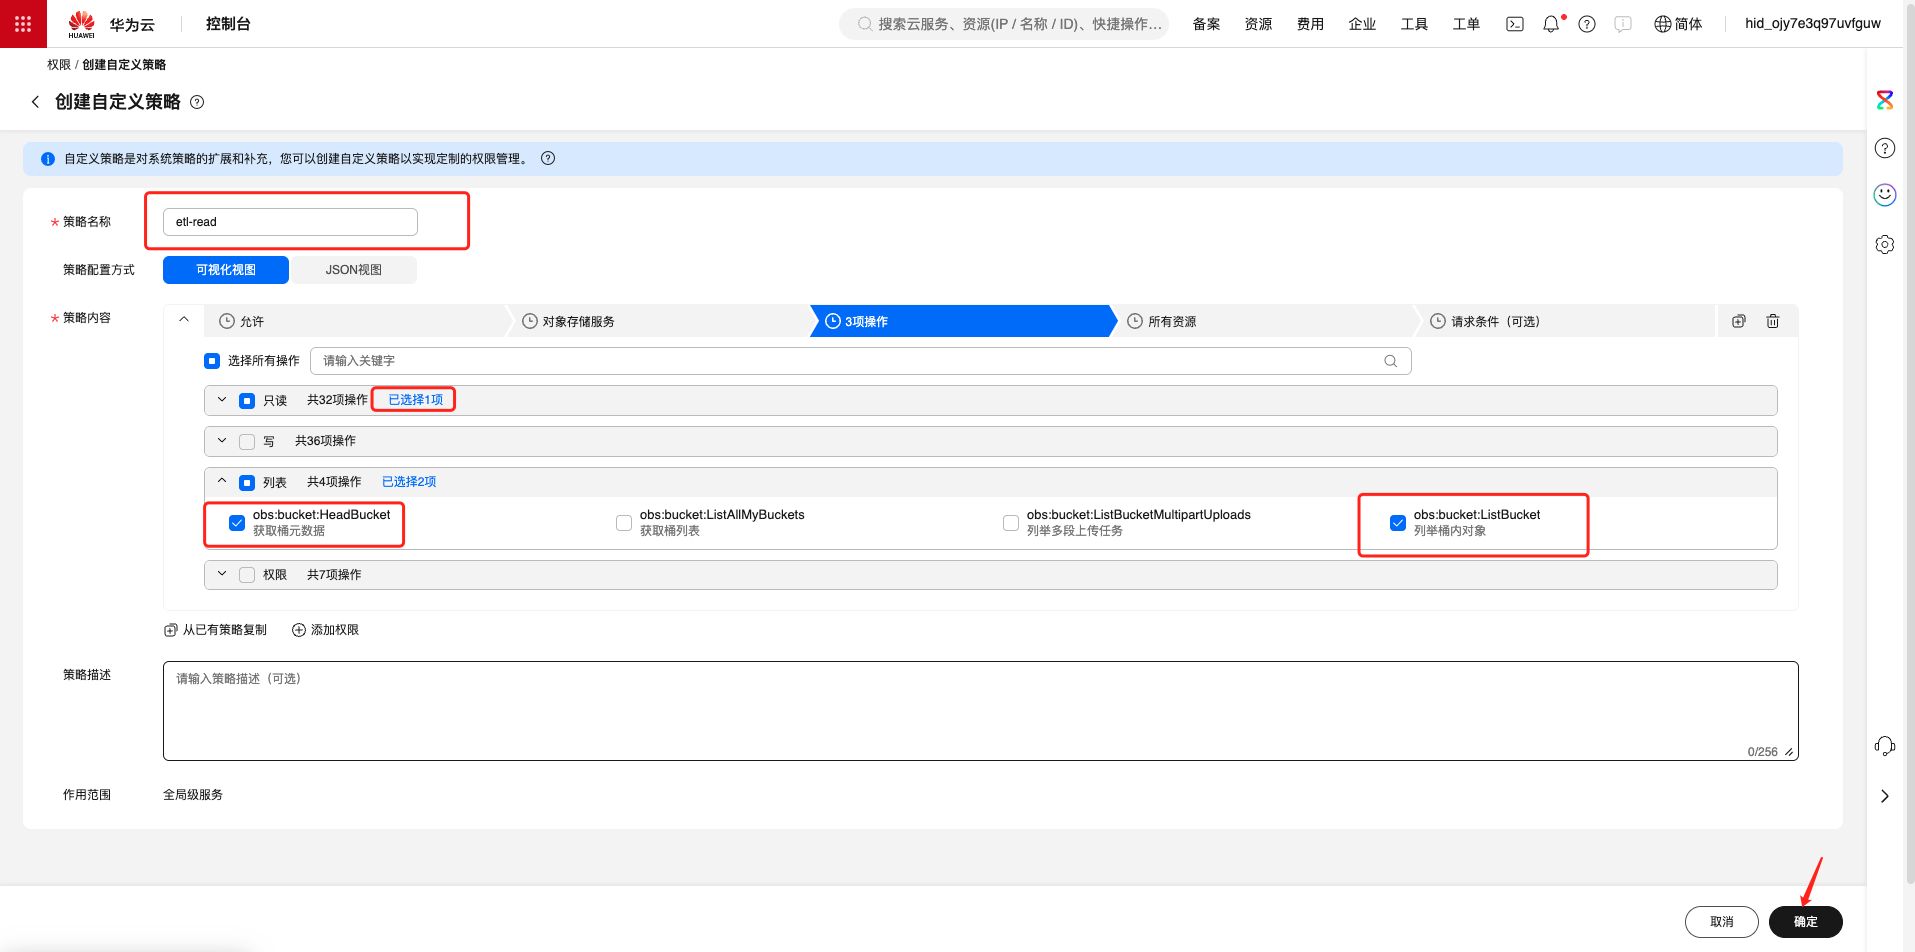The width and height of the screenshot is (1915, 952).
Task: Open the Huawei Cloud service grid menu
Action: coord(23,23)
